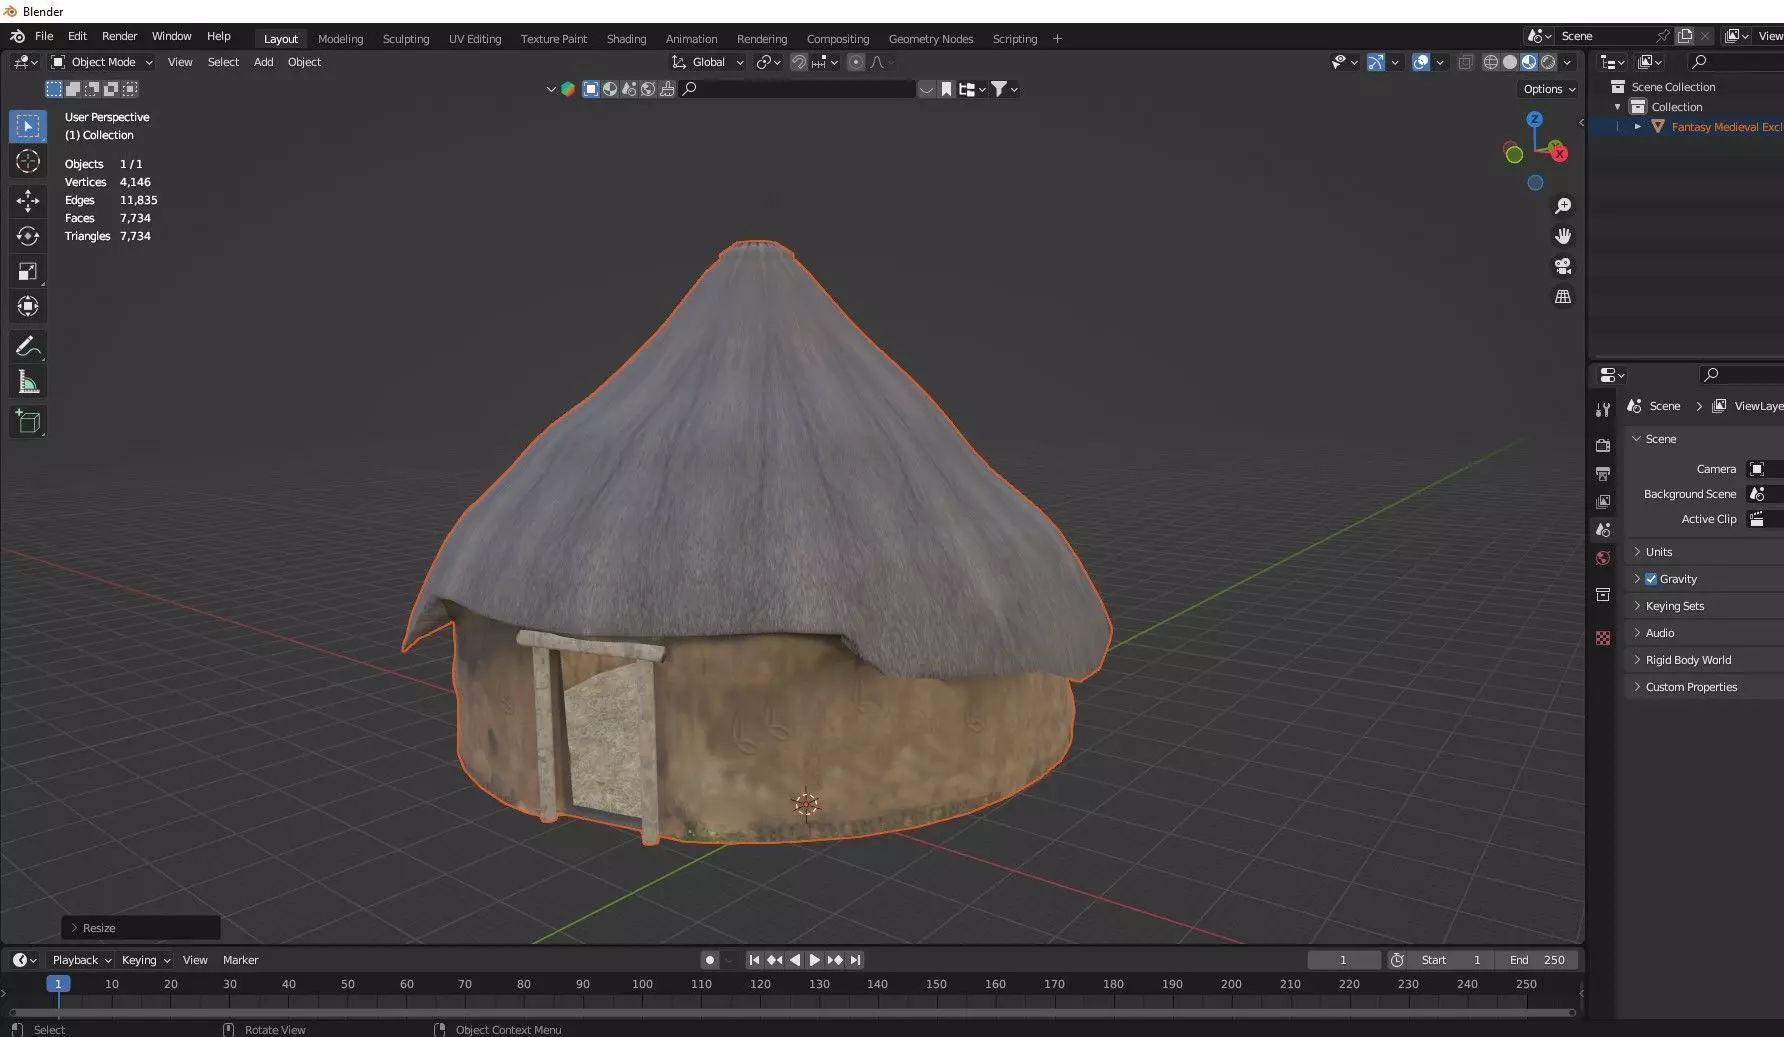Toggle camera view icon in viewport
This screenshot has width=1784, height=1037.
point(1562,266)
